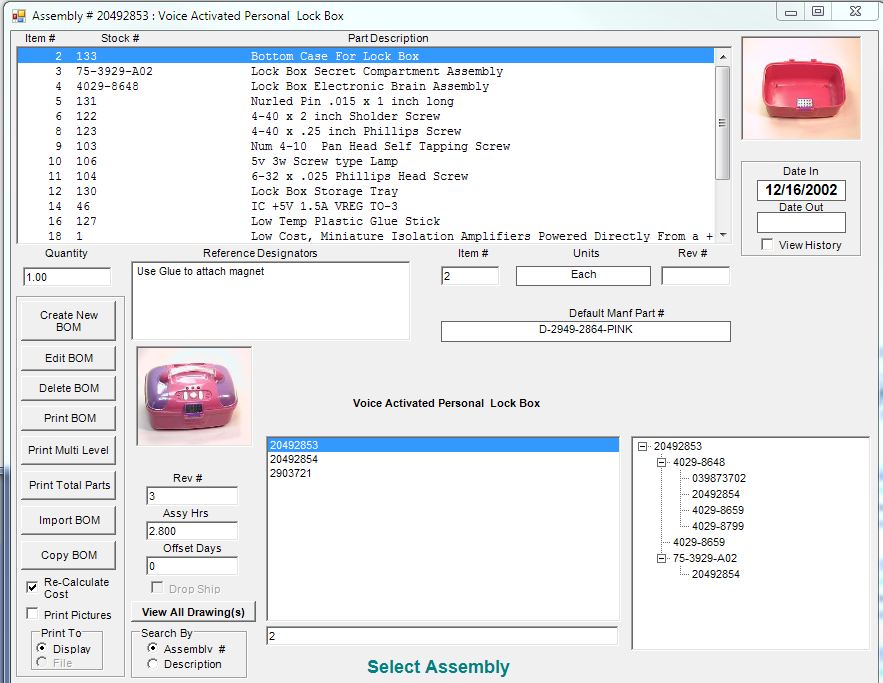The height and width of the screenshot is (683, 883).
Task: Select assembly 2903721 in the assembly list
Action: [443, 473]
